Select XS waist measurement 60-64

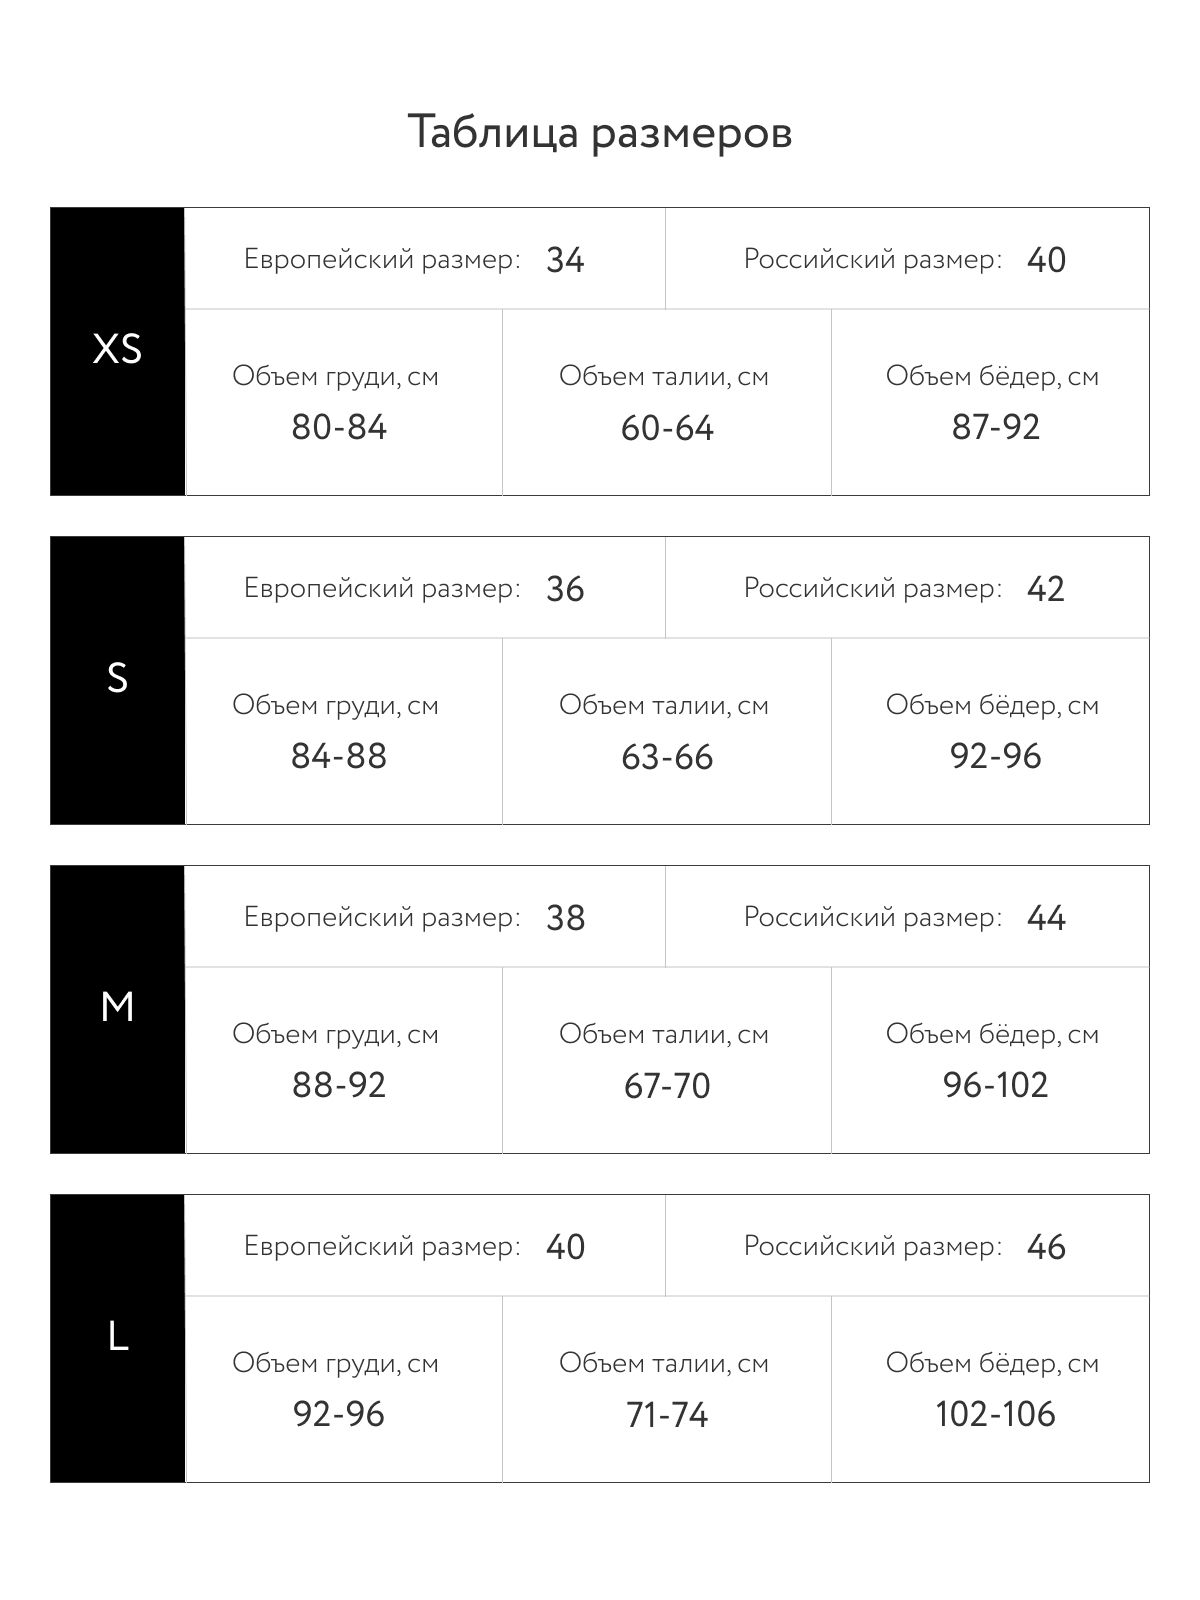(x=667, y=429)
